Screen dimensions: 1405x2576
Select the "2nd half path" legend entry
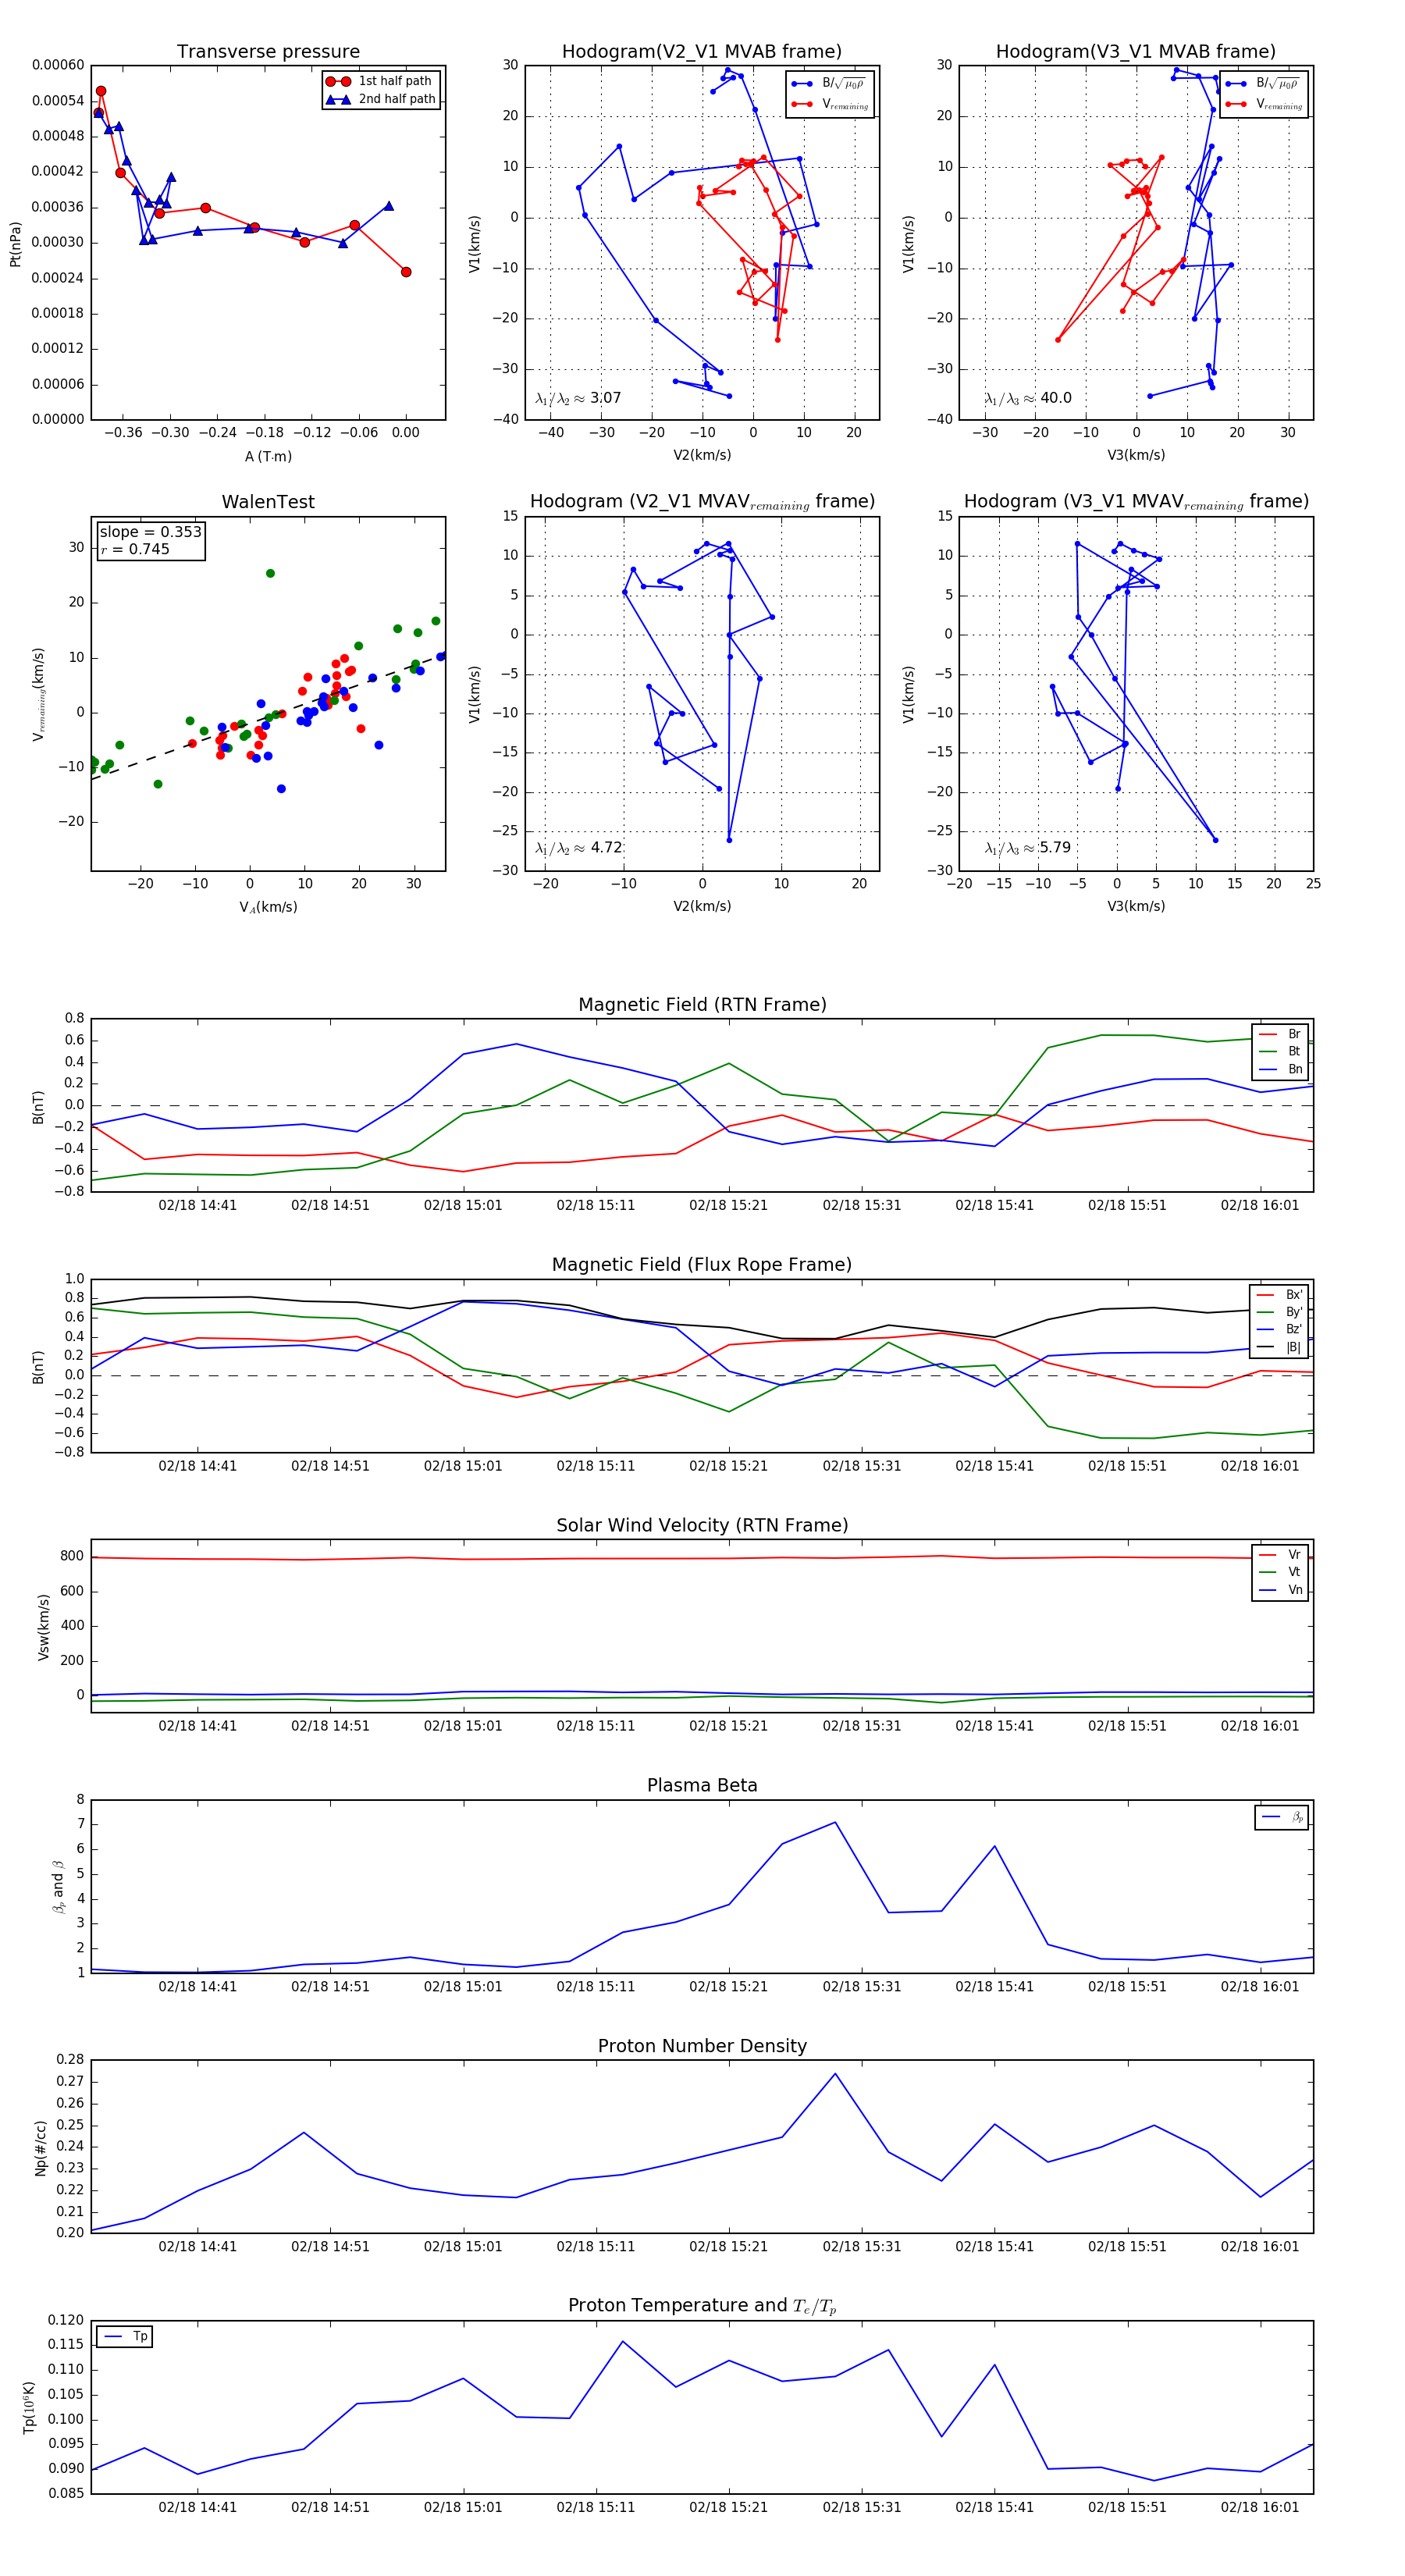point(381,99)
